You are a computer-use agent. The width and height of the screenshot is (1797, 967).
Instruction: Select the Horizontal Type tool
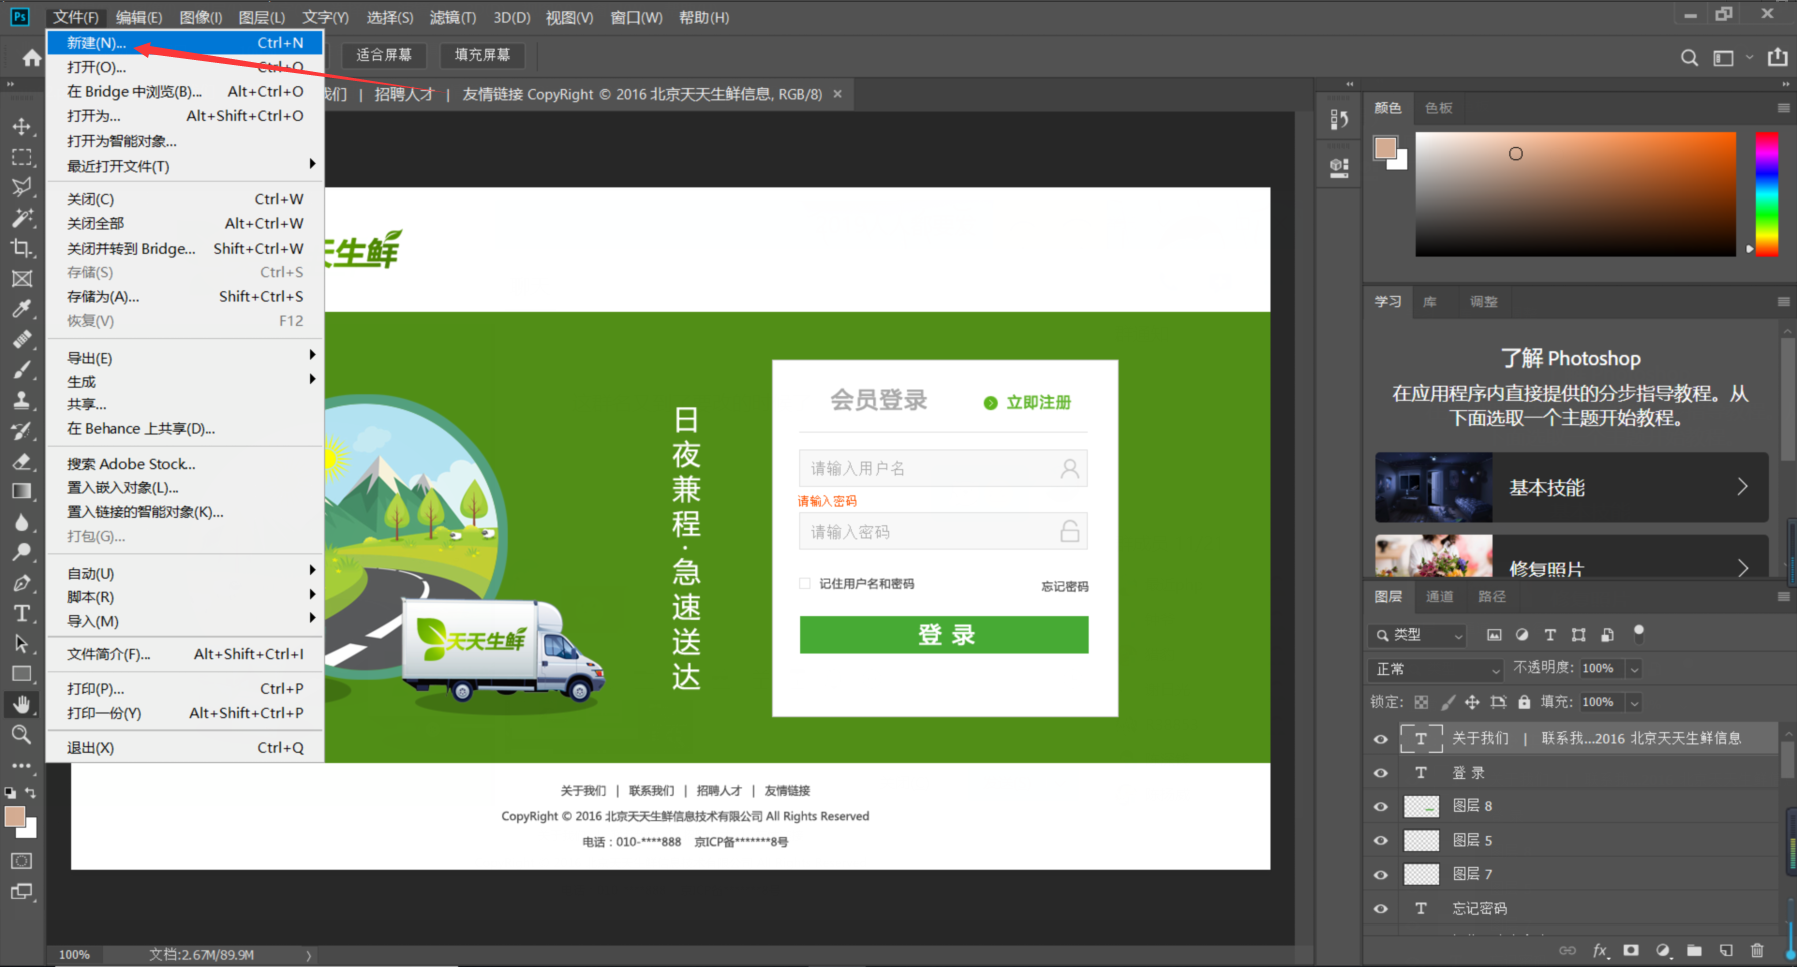click(x=21, y=613)
